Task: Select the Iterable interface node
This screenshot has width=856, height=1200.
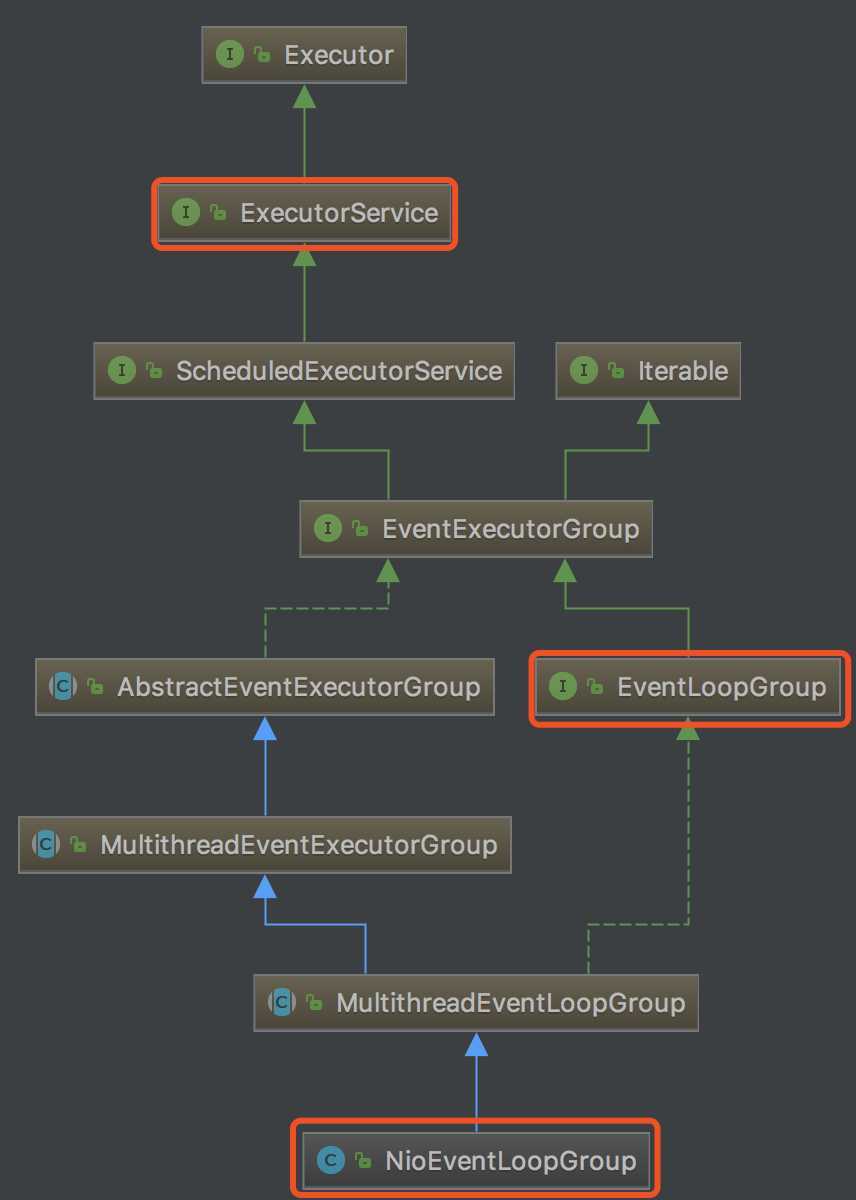Action: pyautogui.click(x=648, y=371)
